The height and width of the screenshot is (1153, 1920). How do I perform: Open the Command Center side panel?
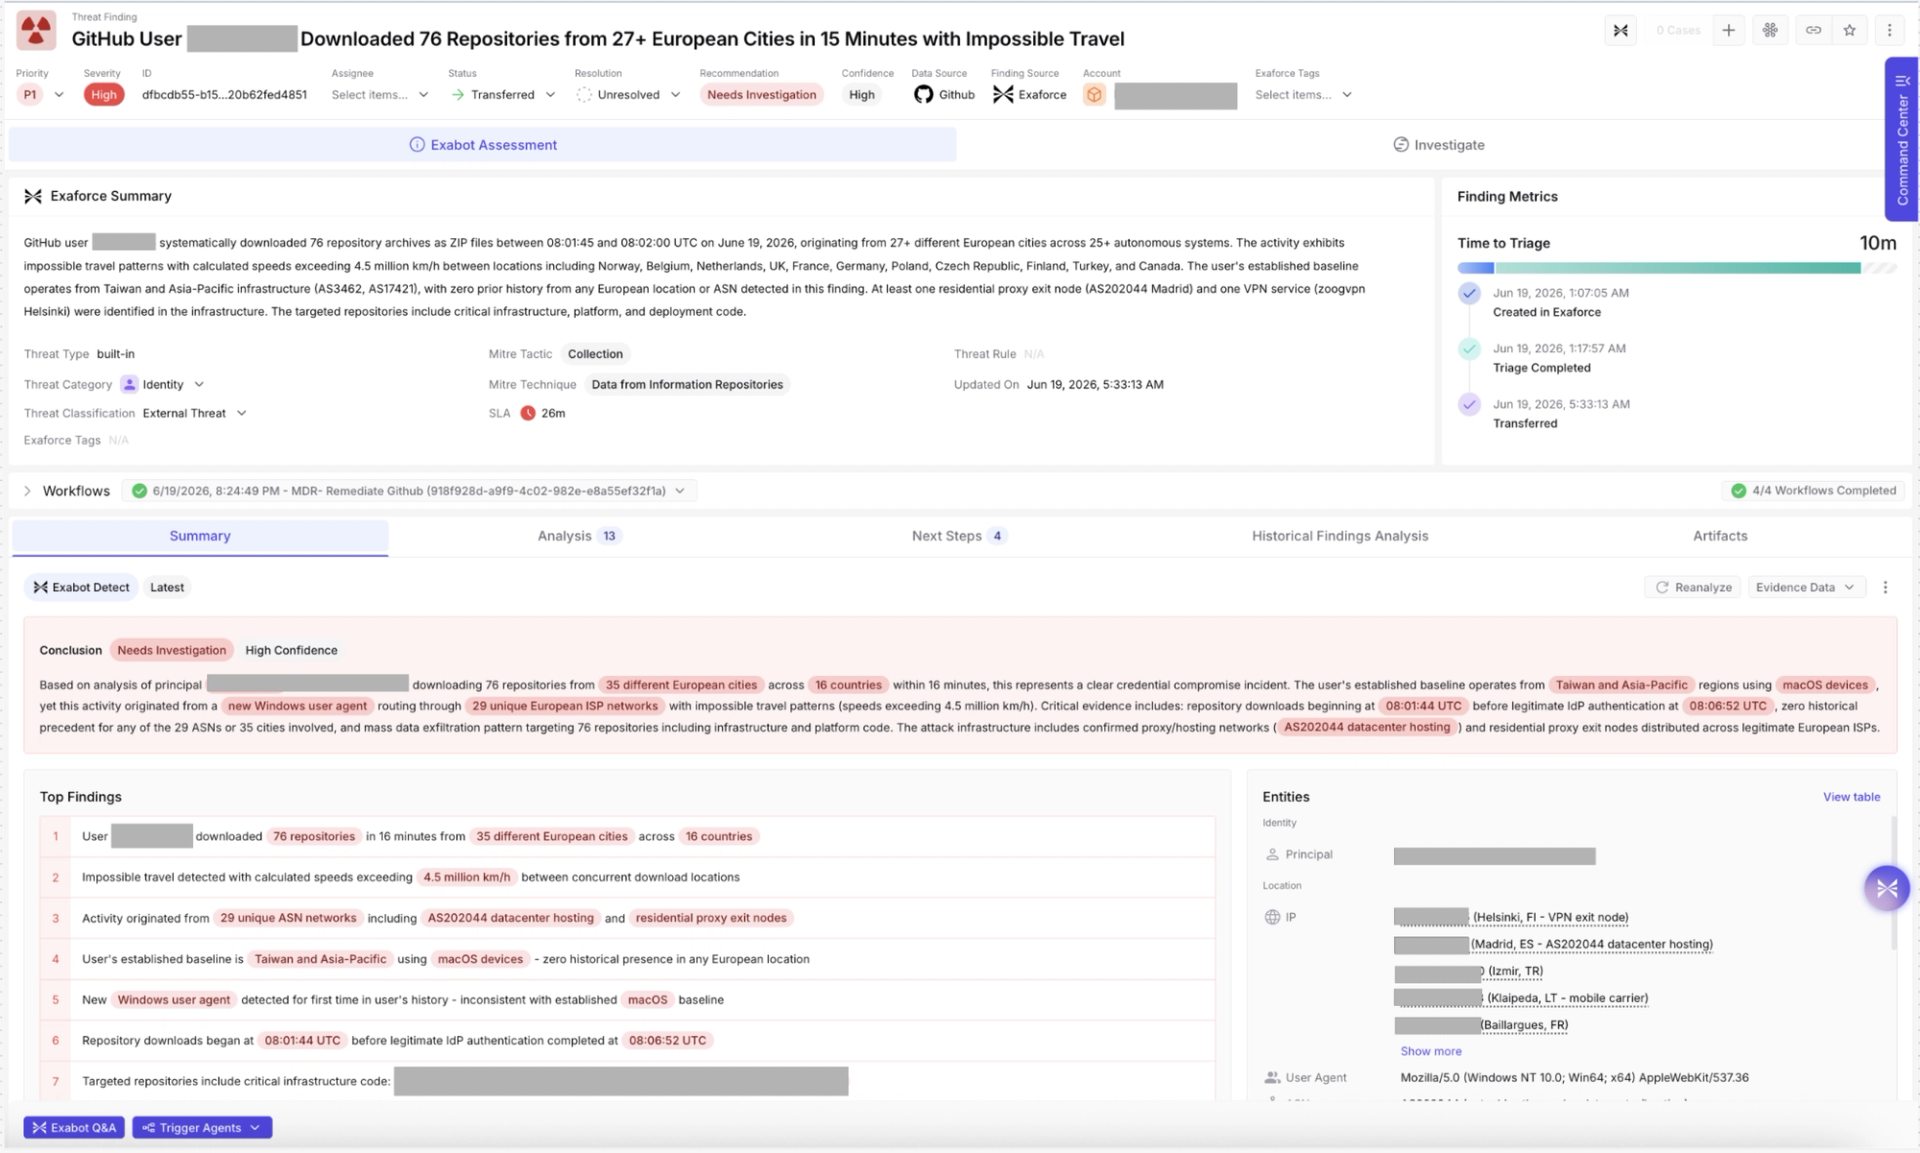[1901, 139]
